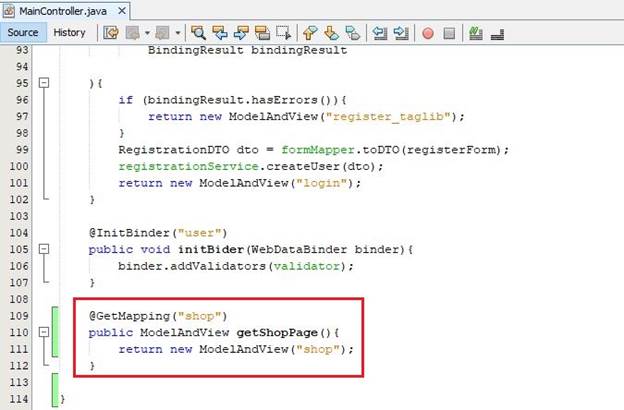Screen dimensions: 624x410
Task: Open the Forward navigation dropdown arrow
Action: (177, 33)
